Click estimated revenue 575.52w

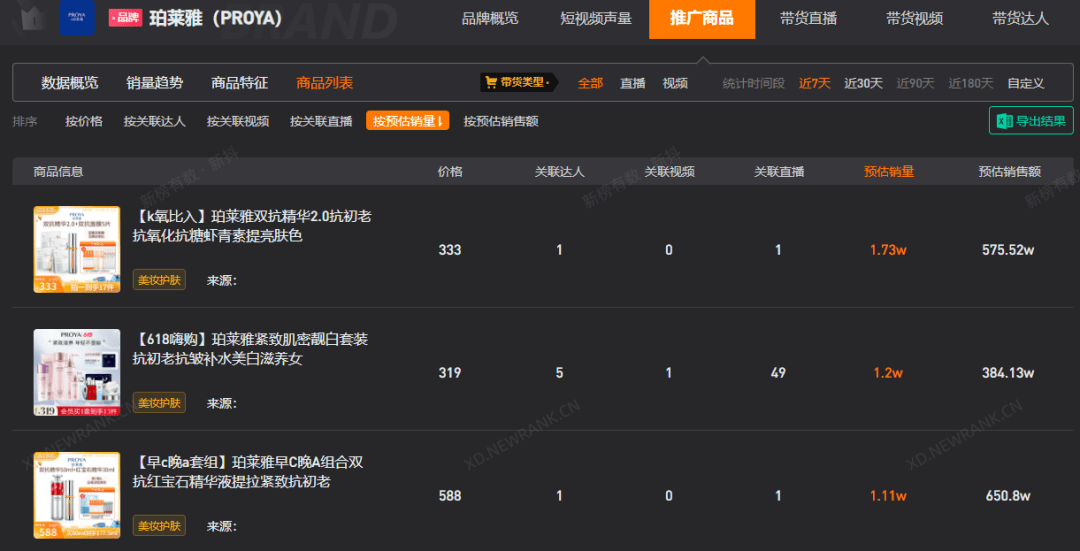1008,250
